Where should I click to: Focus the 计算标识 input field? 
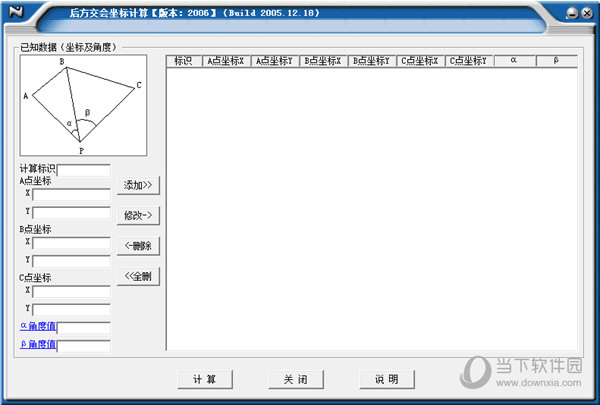[x=84, y=169]
